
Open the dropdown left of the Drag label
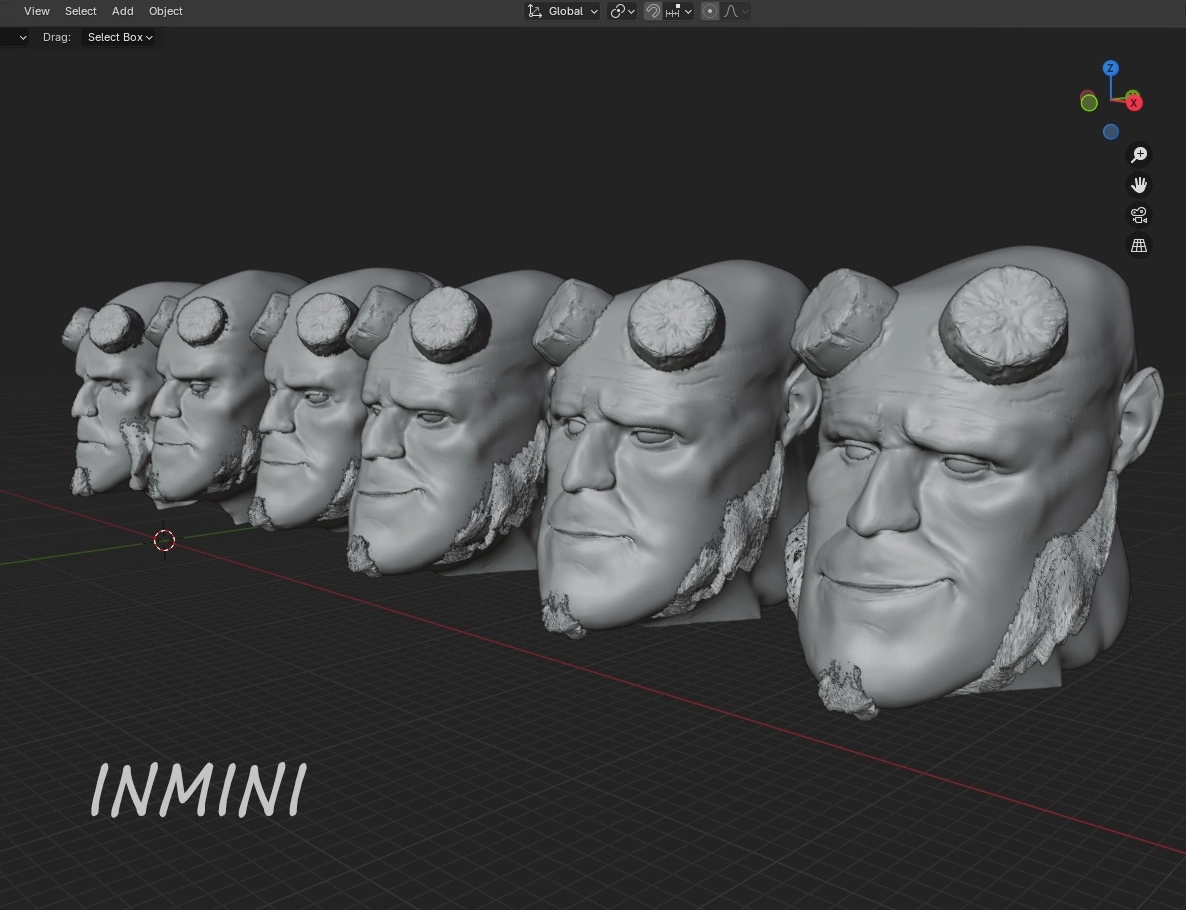(14, 37)
